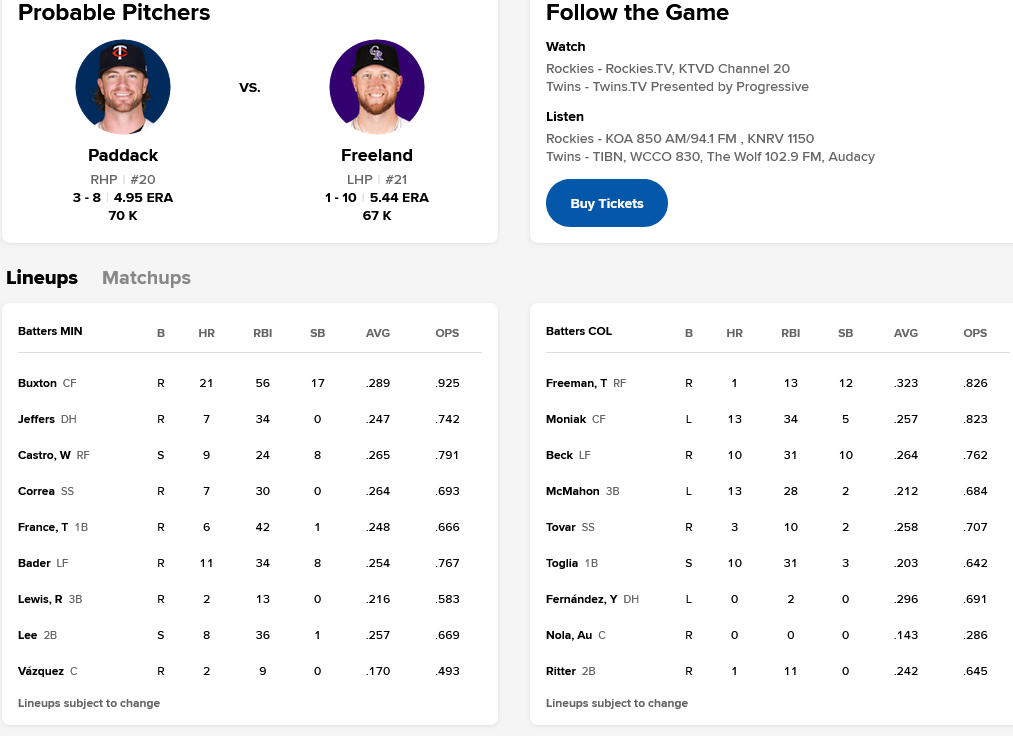Open Correa's player profile

pyautogui.click(x=37, y=491)
